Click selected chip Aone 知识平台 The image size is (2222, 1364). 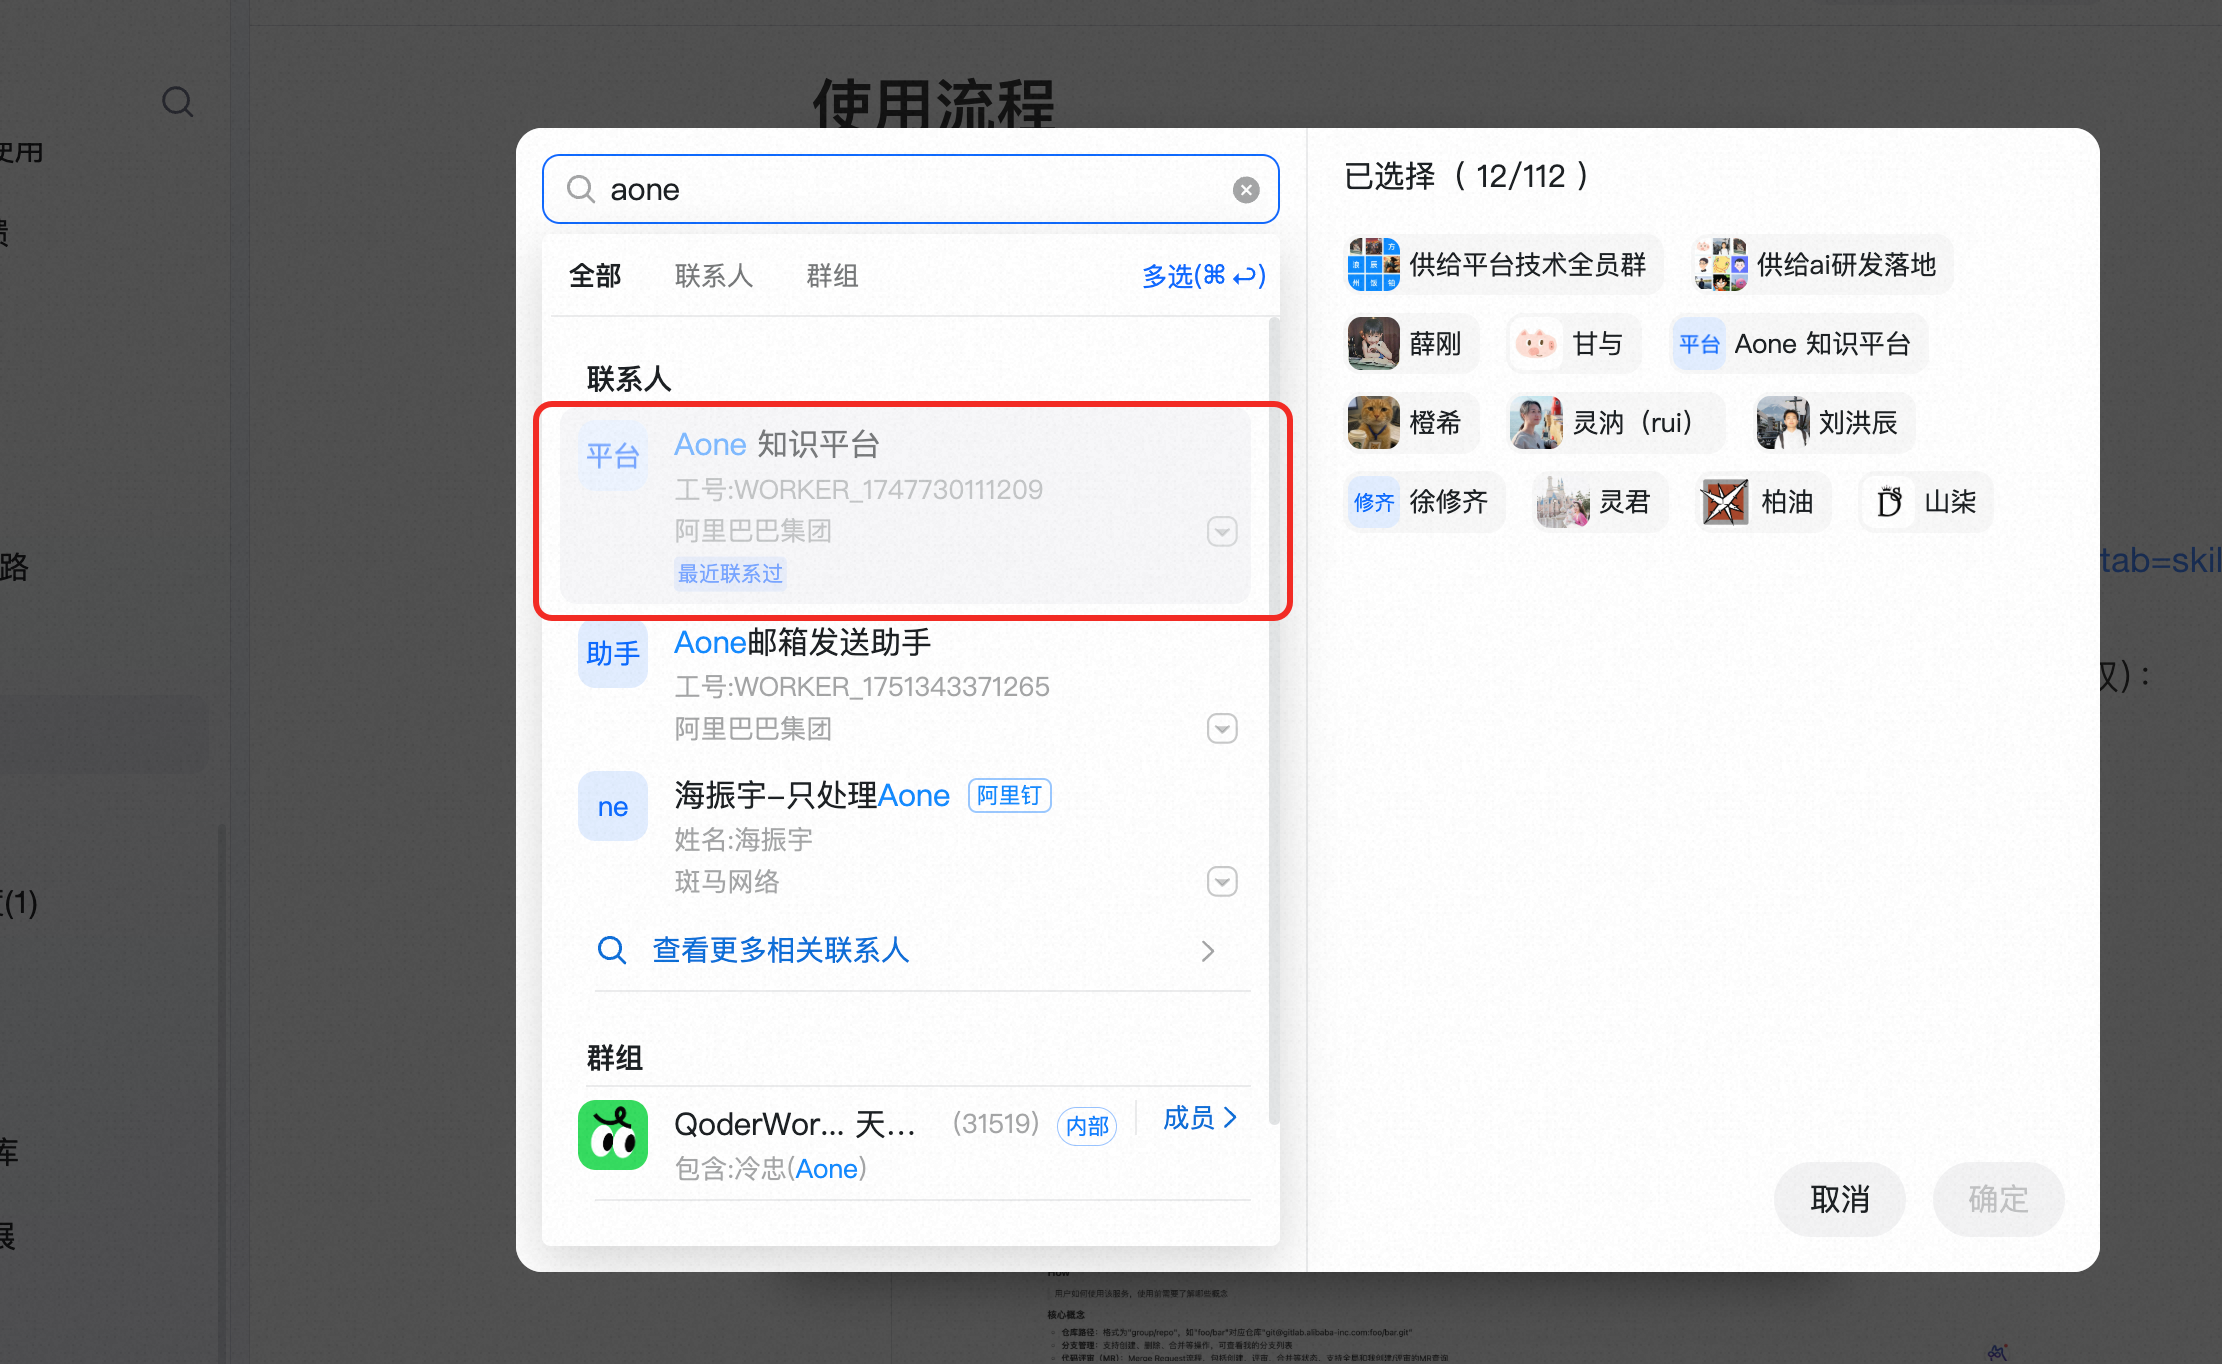pyautogui.click(x=1798, y=344)
